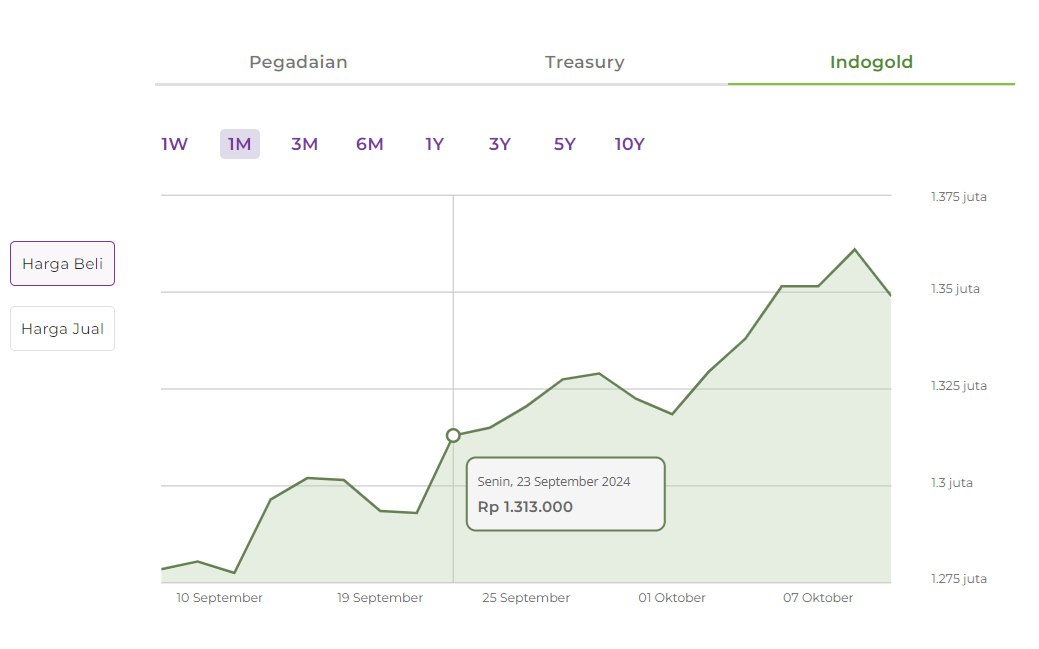The width and height of the screenshot is (1039, 649).
Task: Toggle the Harga Beli price view
Action: tap(62, 264)
